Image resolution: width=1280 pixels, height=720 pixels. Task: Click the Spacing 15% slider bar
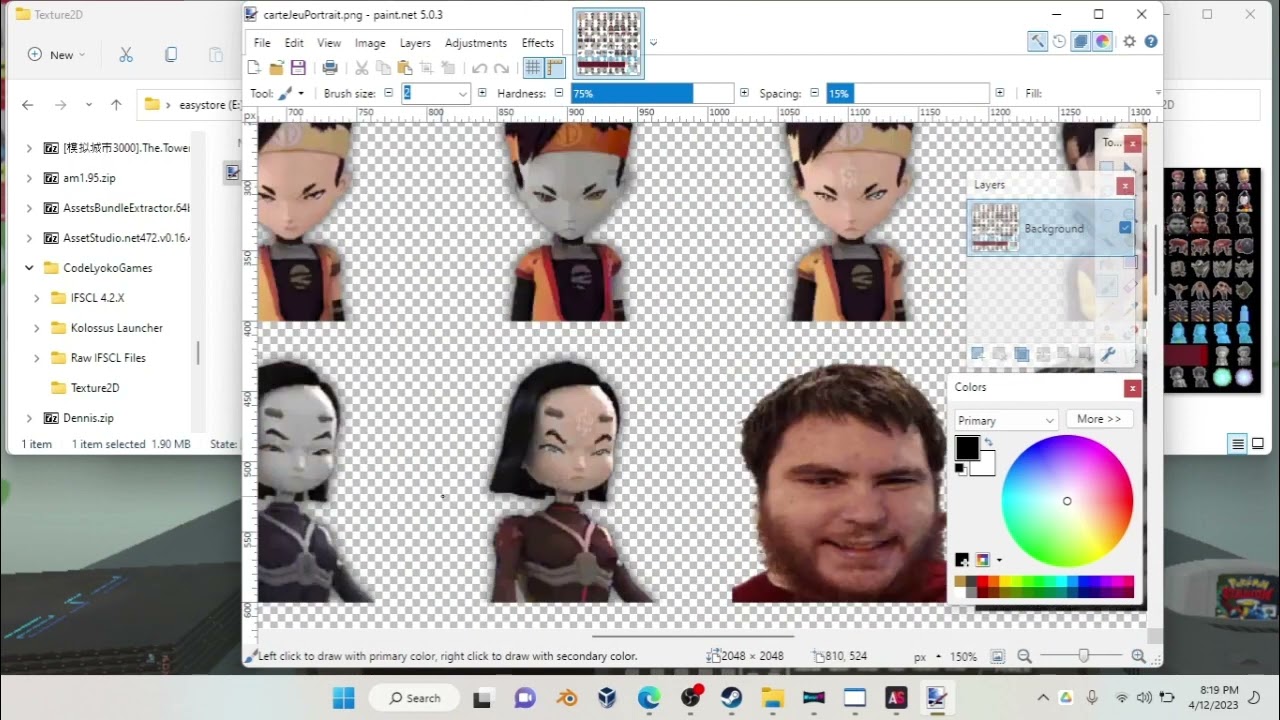click(908, 93)
